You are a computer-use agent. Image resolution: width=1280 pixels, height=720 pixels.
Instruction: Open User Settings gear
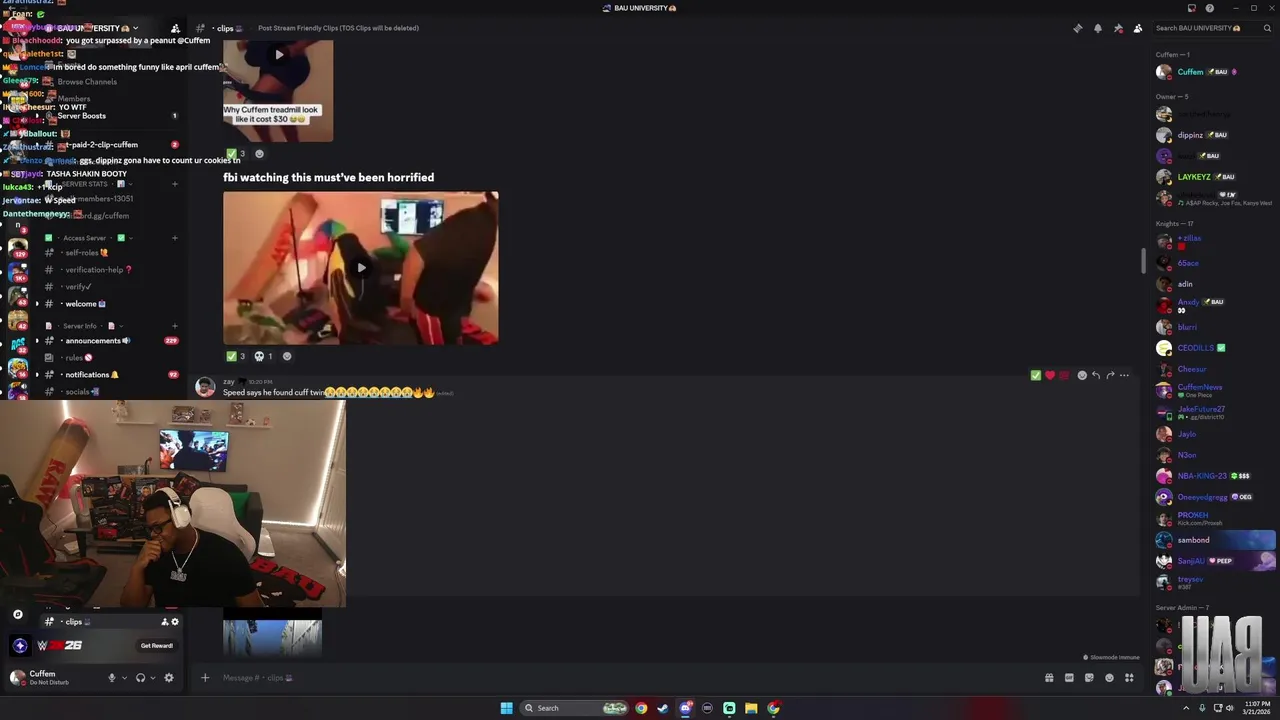(168, 678)
